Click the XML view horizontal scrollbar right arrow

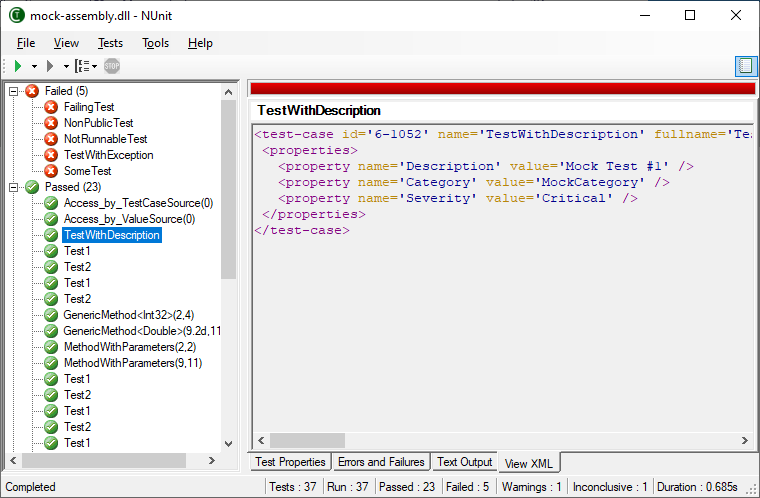click(744, 441)
